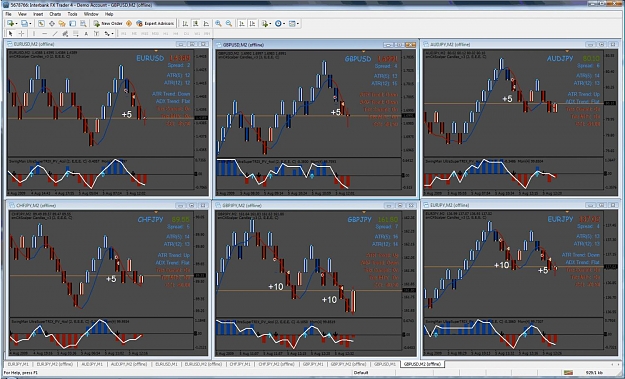Toggle the Terminal panel
The image size is (625, 379).
point(72,24)
